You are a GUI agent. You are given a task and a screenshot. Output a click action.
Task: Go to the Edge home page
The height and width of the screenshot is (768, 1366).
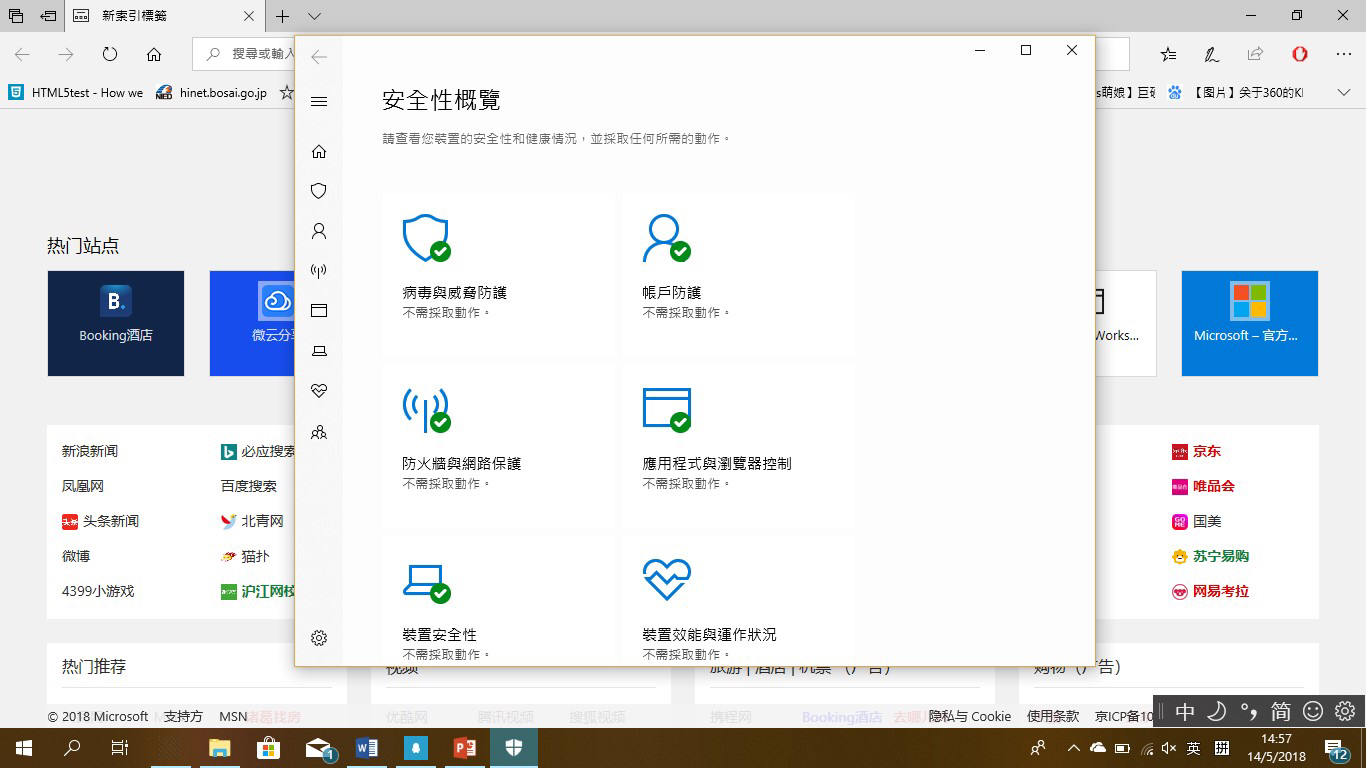point(154,55)
